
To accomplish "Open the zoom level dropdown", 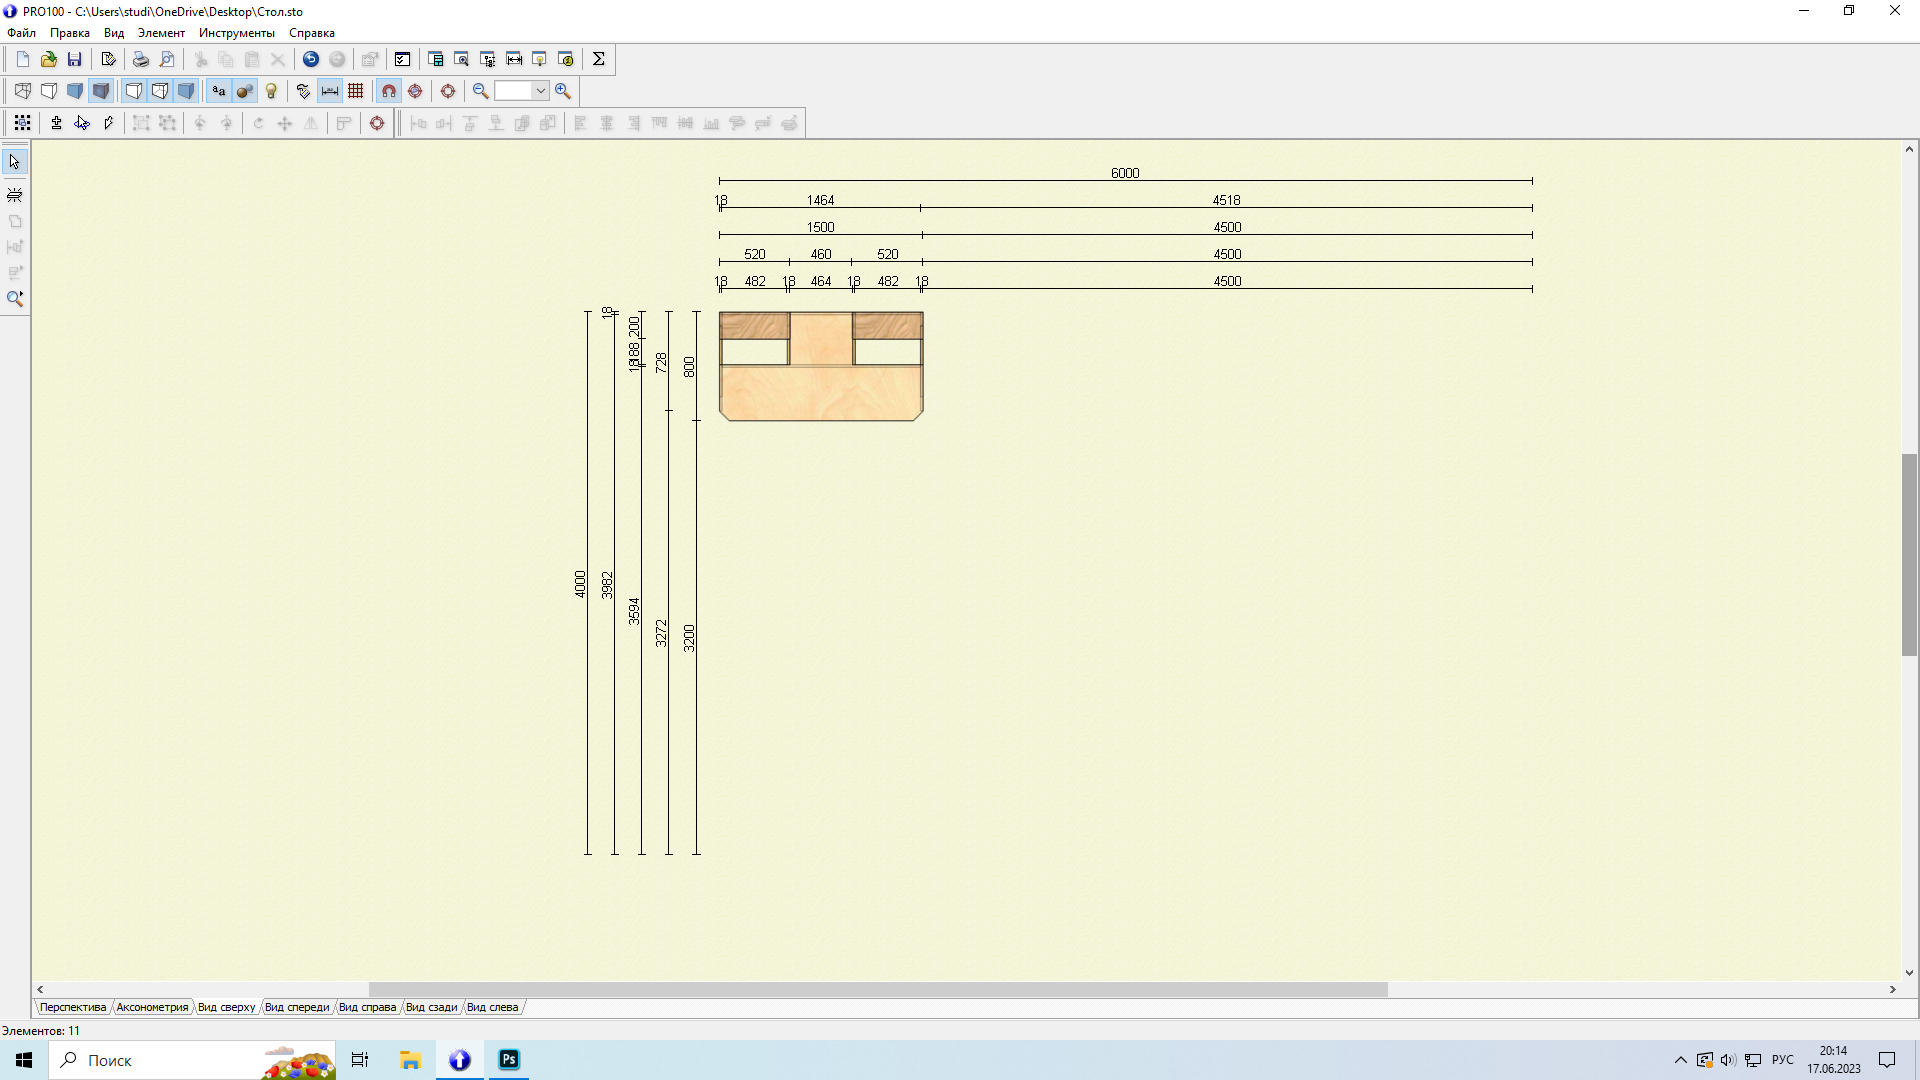I will click(x=540, y=91).
